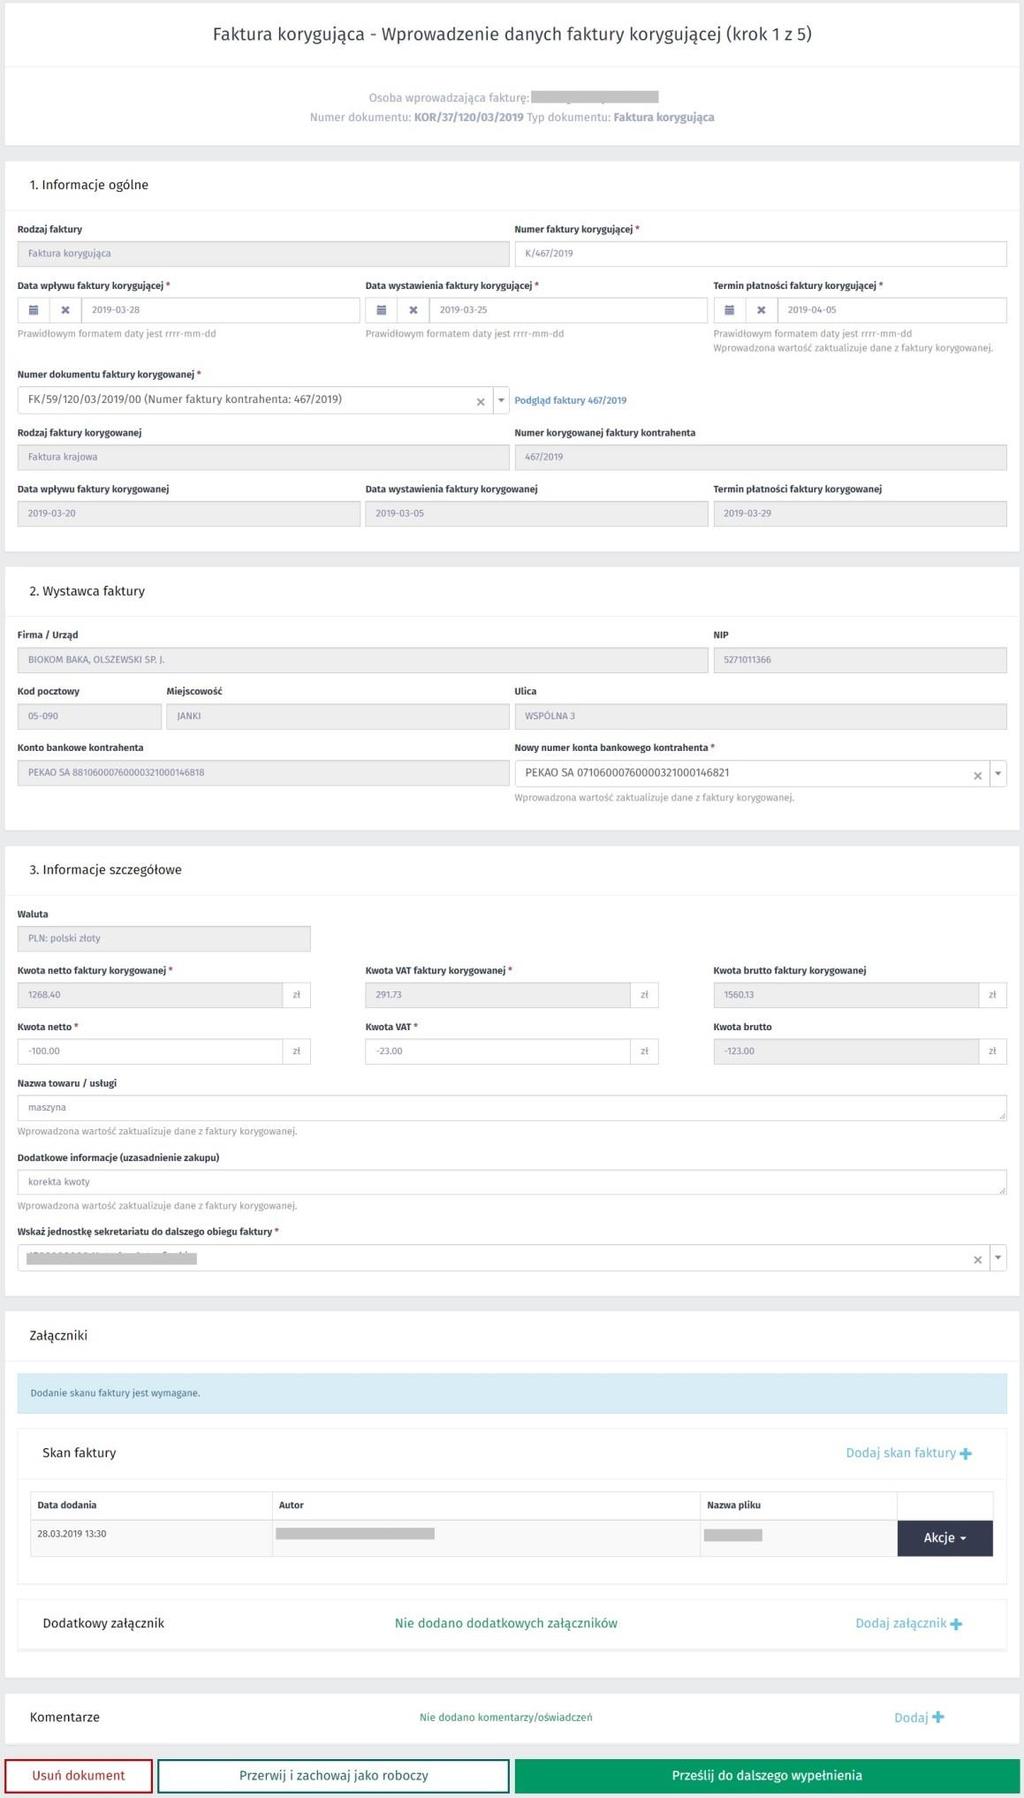
Task: Click the Termin płatności faktury korygowanej field 2019-03-29
Action: click(860, 513)
